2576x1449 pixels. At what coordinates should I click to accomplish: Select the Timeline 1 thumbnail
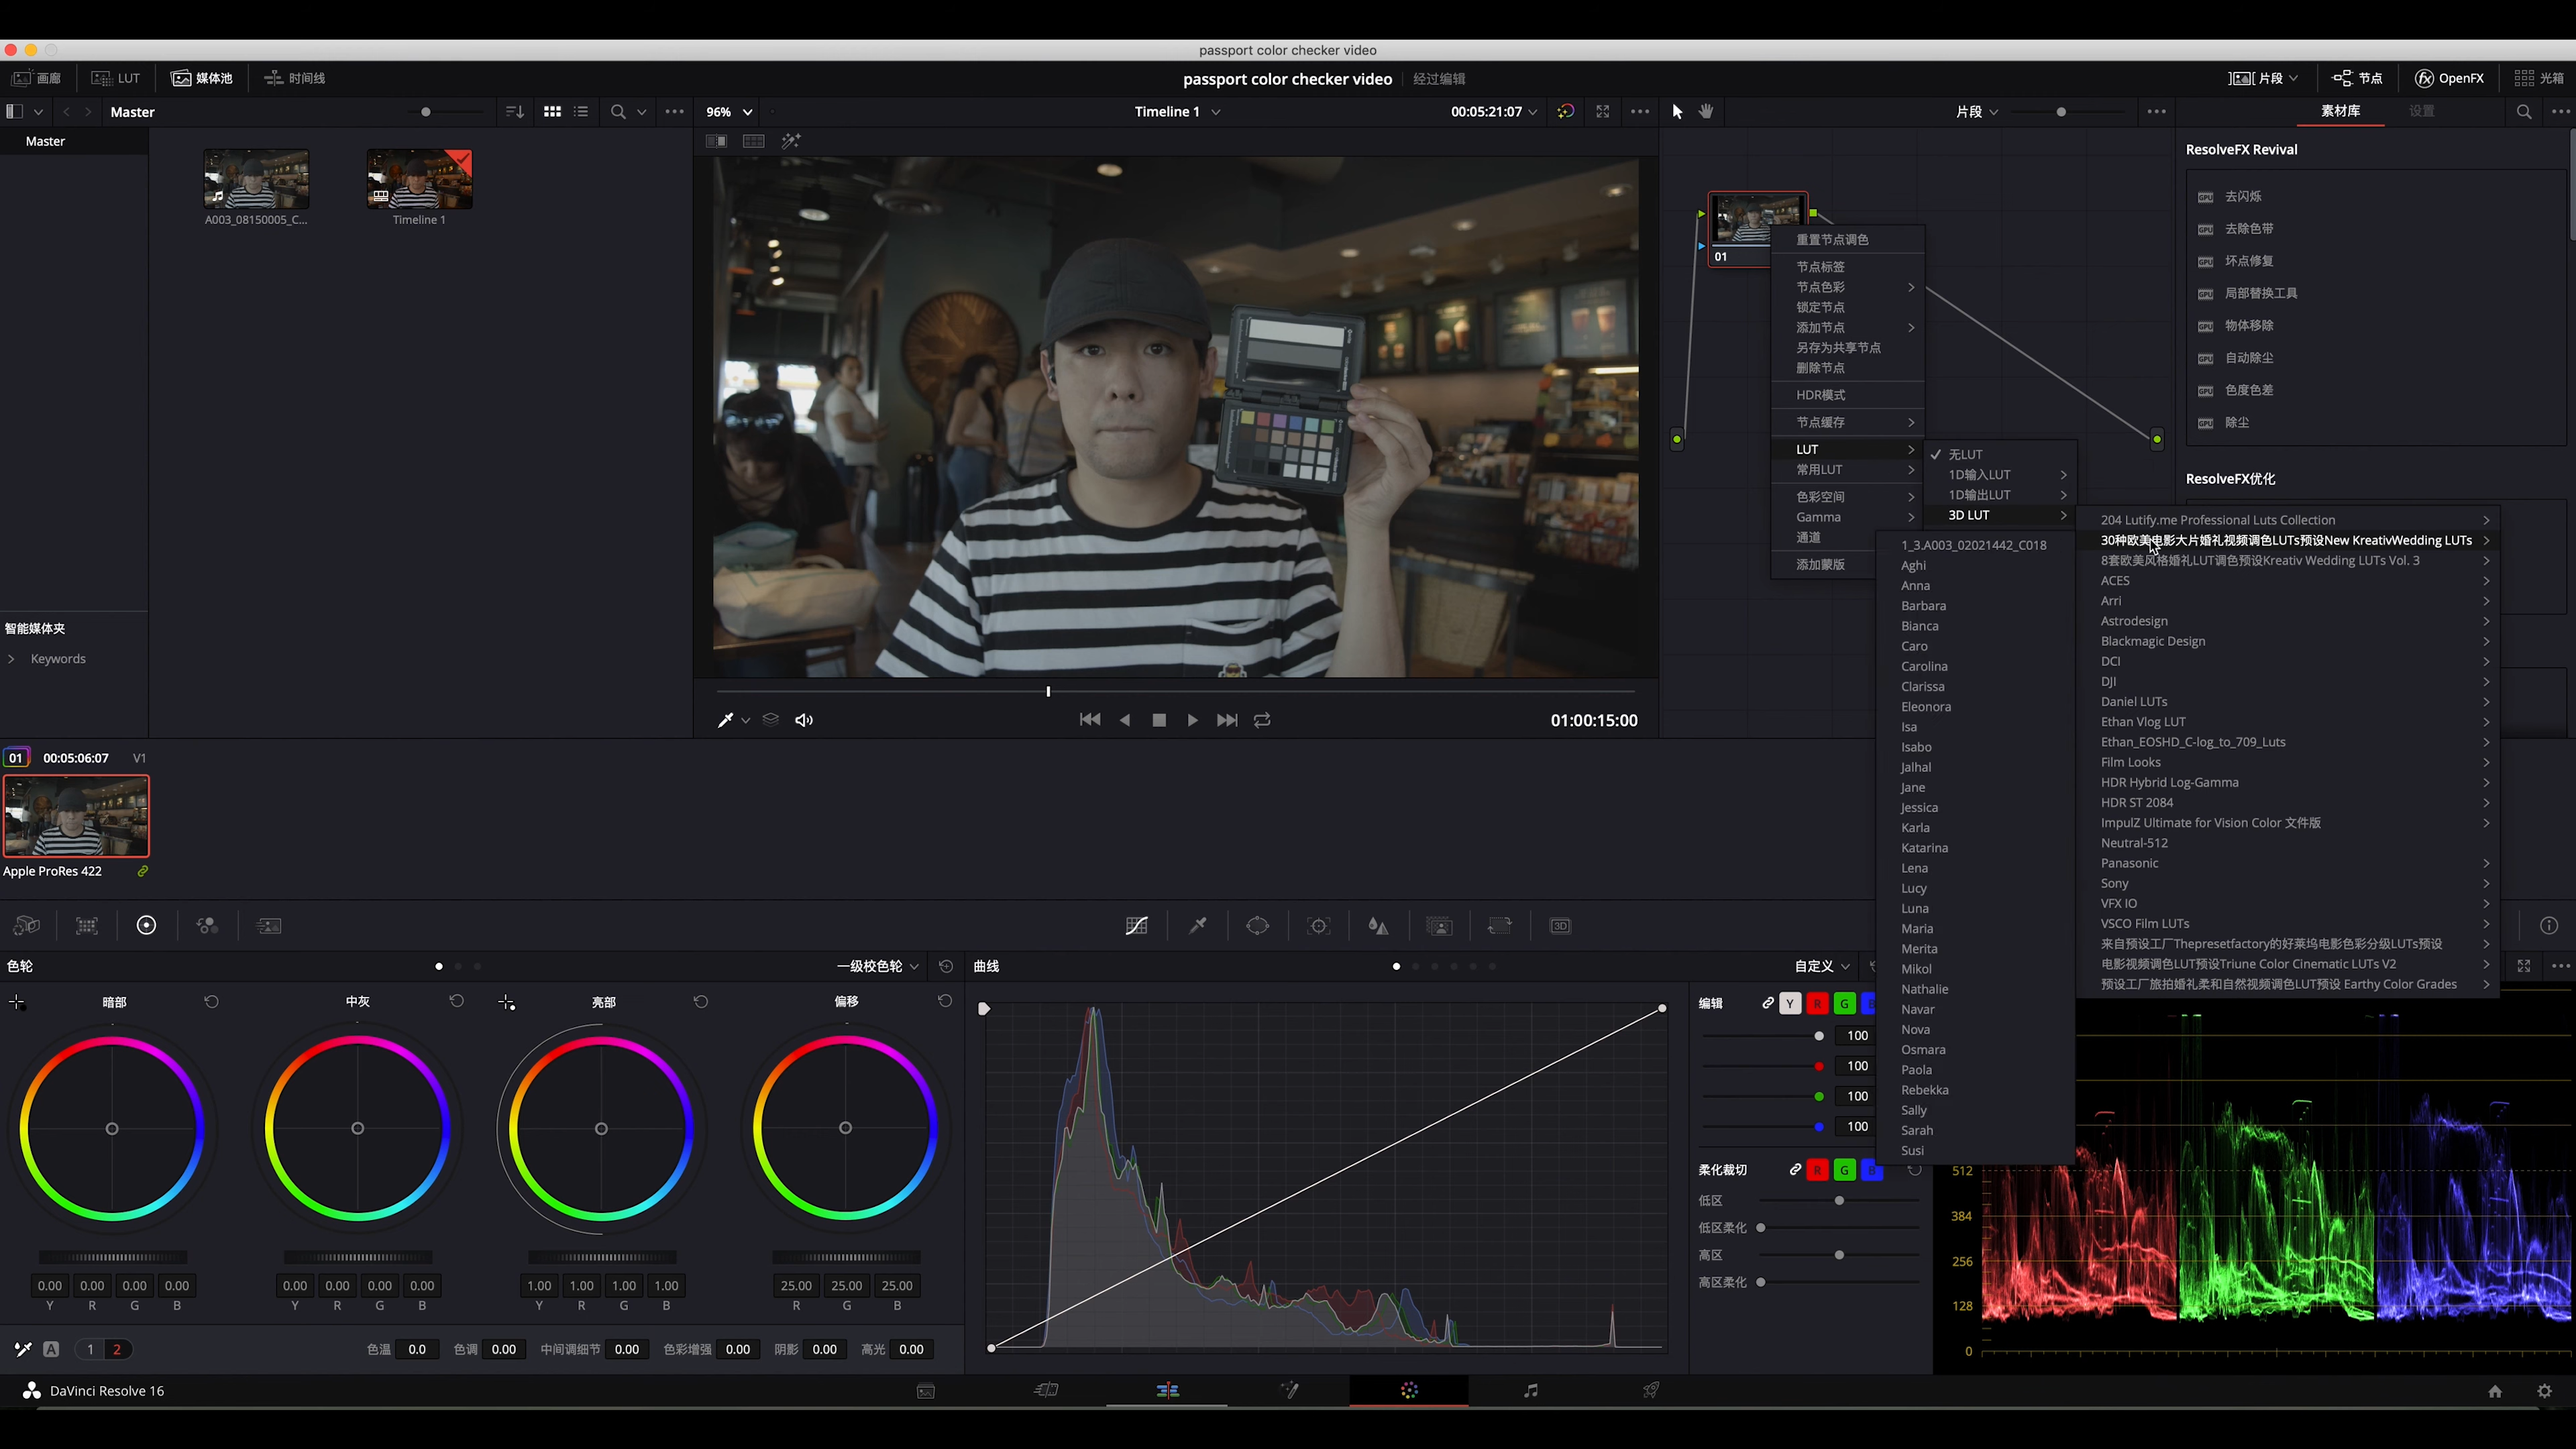pos(419,180)
